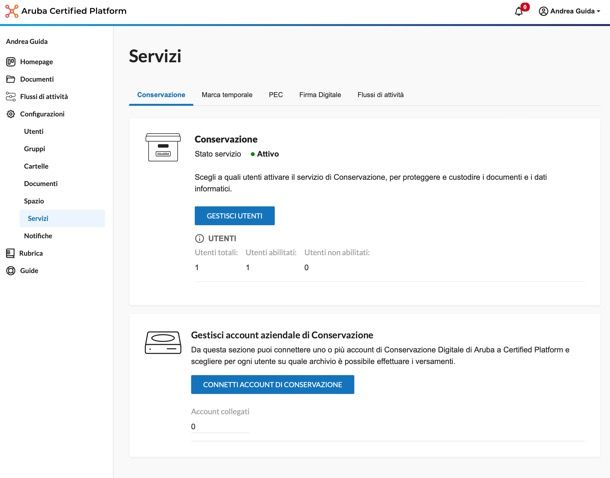Screen dimensions: 610x478
Task: Open Guide from the sidebar
Action: pyautogui.click(x=29, y=271)
